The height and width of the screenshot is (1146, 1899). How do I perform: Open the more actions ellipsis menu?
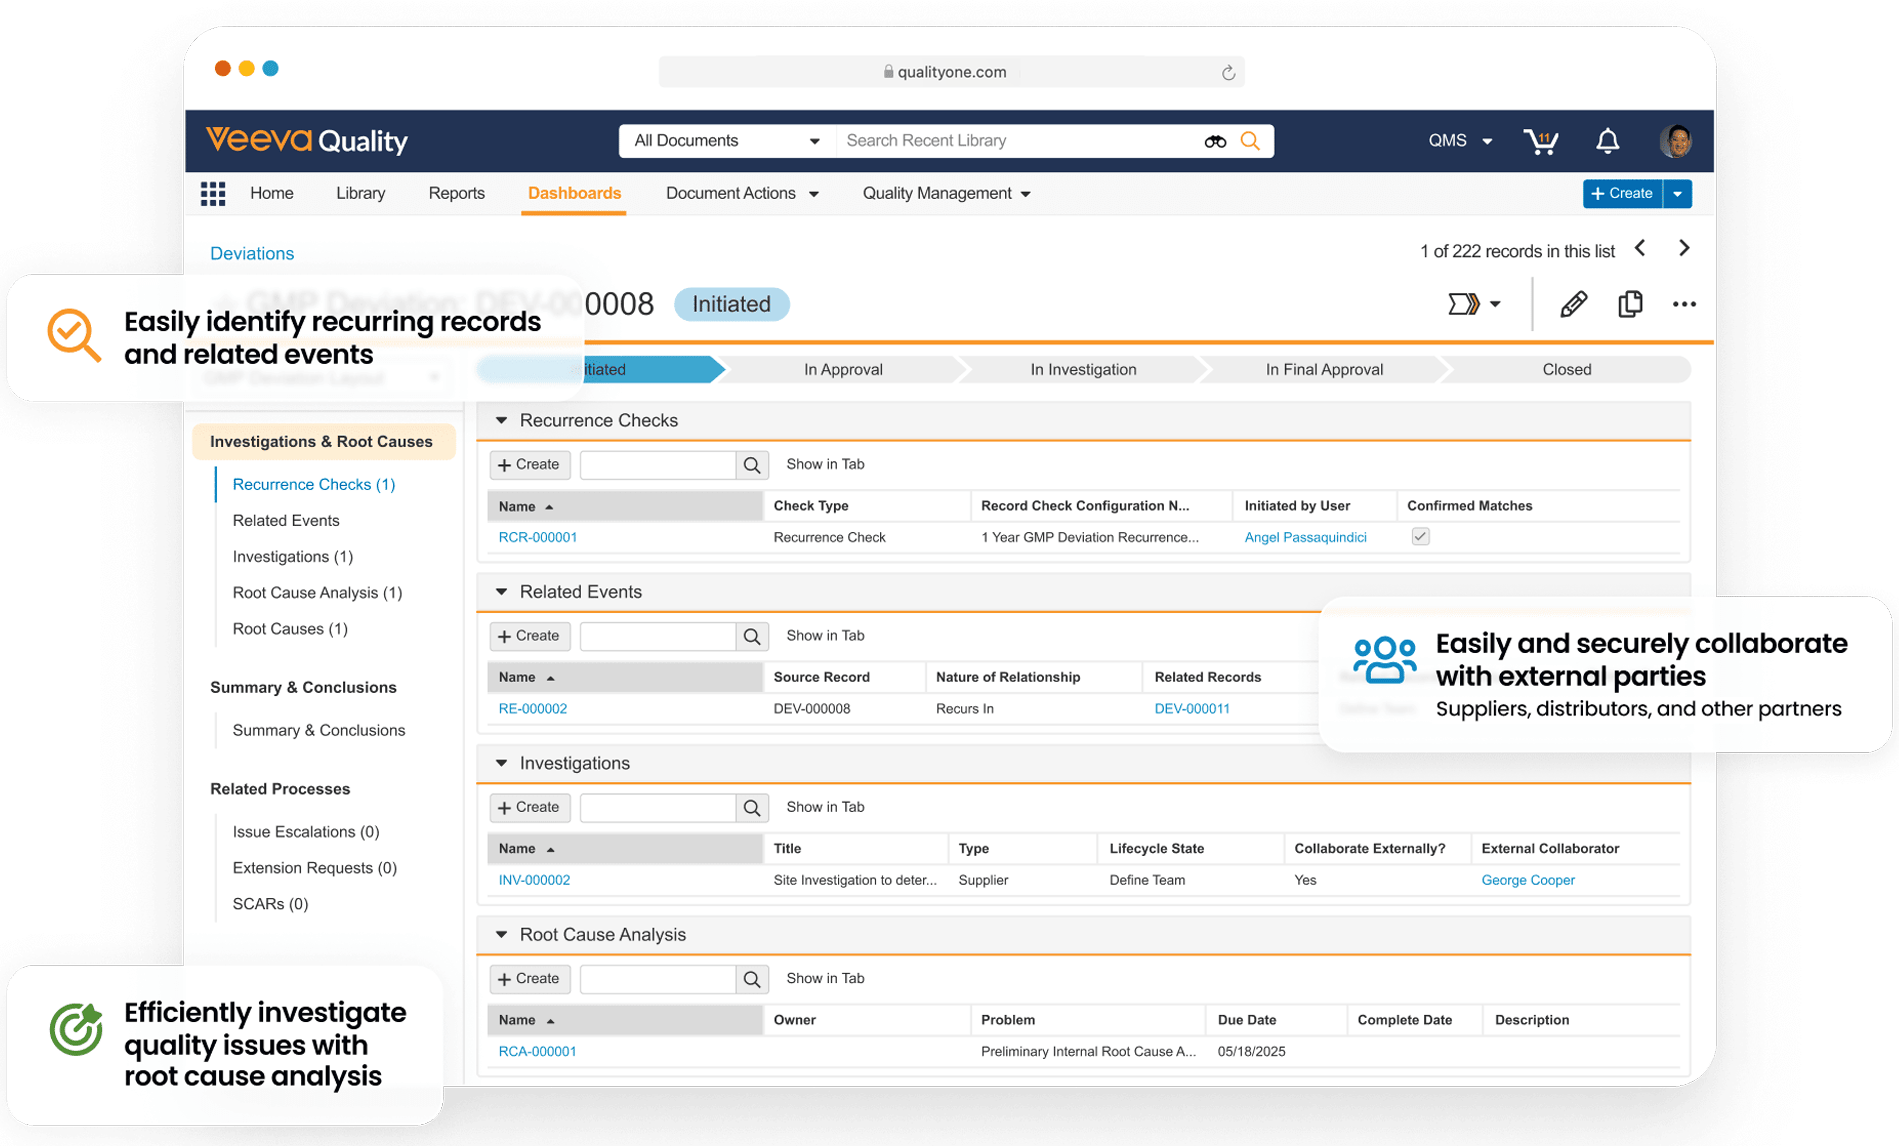1684,304
